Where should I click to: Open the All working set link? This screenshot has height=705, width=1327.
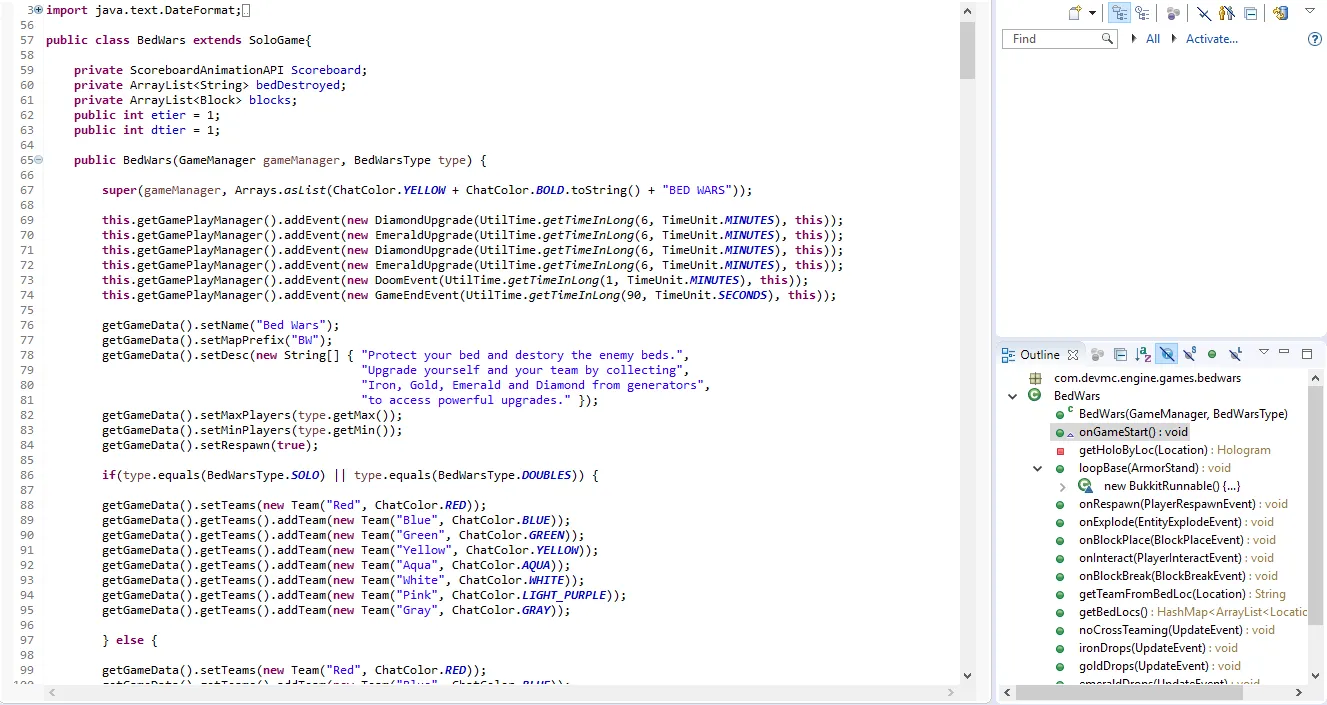coord(1153,39)
